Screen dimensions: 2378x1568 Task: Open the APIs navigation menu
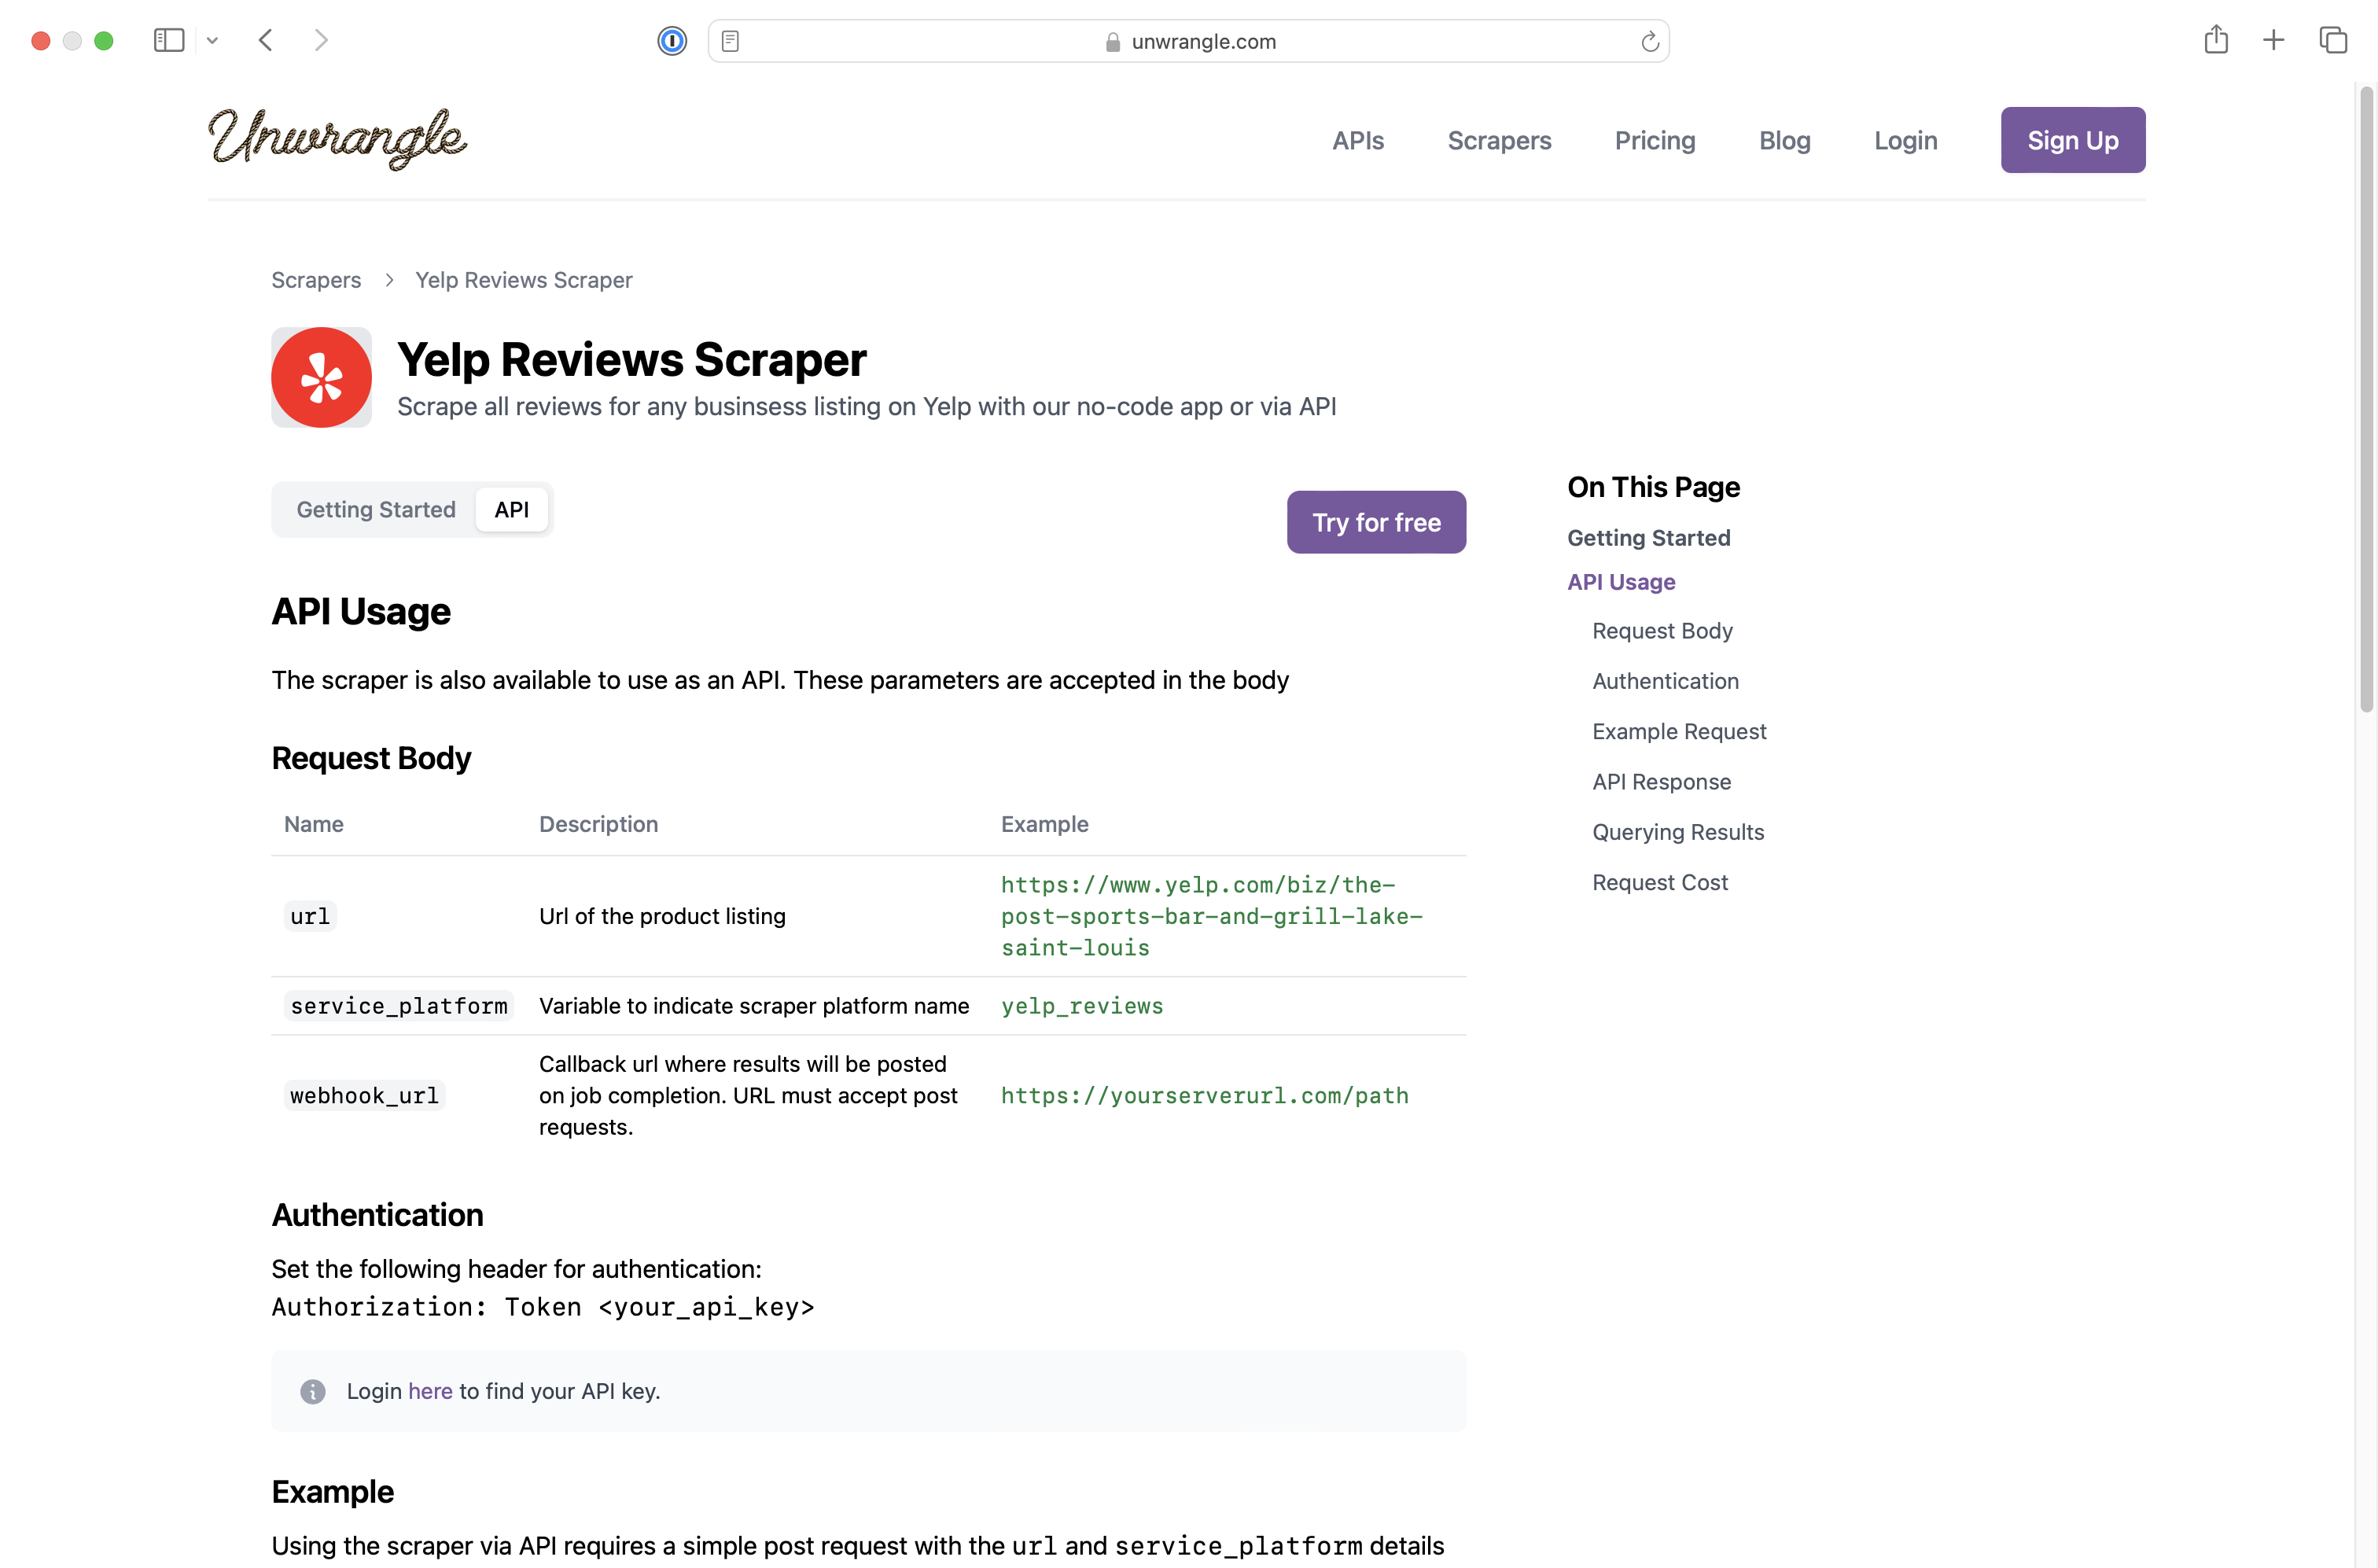tap(1357, 140)
